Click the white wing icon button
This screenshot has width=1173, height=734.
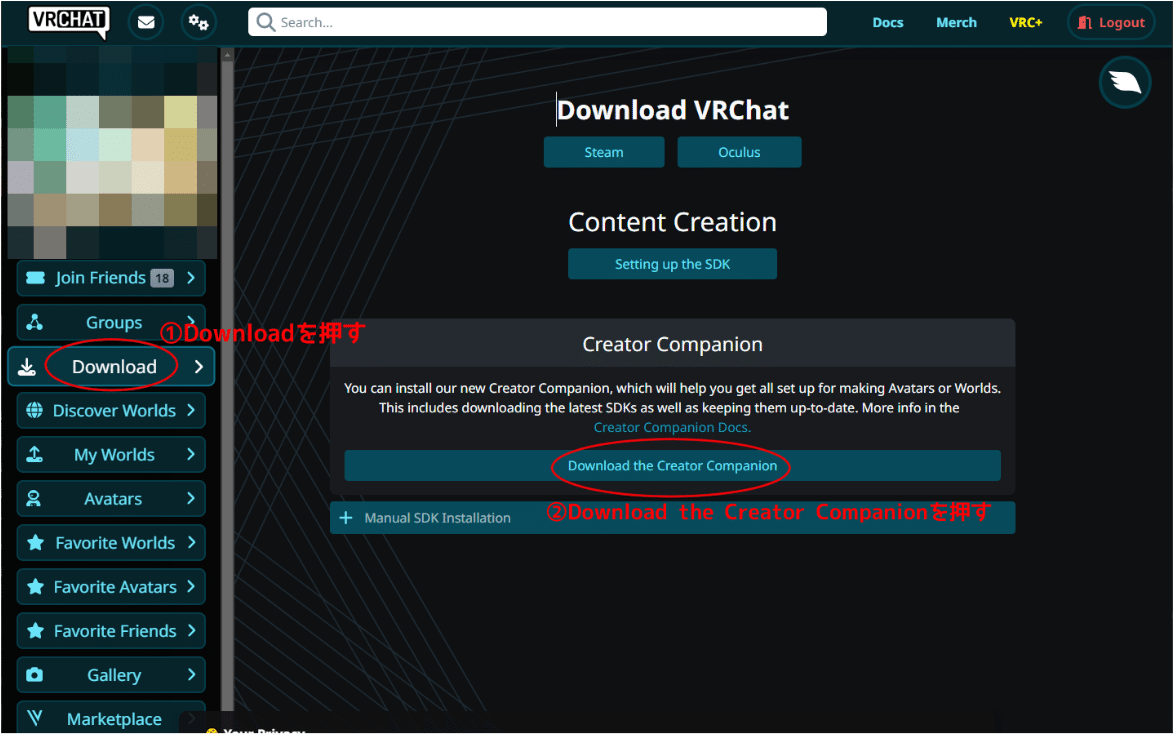pyautogui.click(x=1125, y=82)
